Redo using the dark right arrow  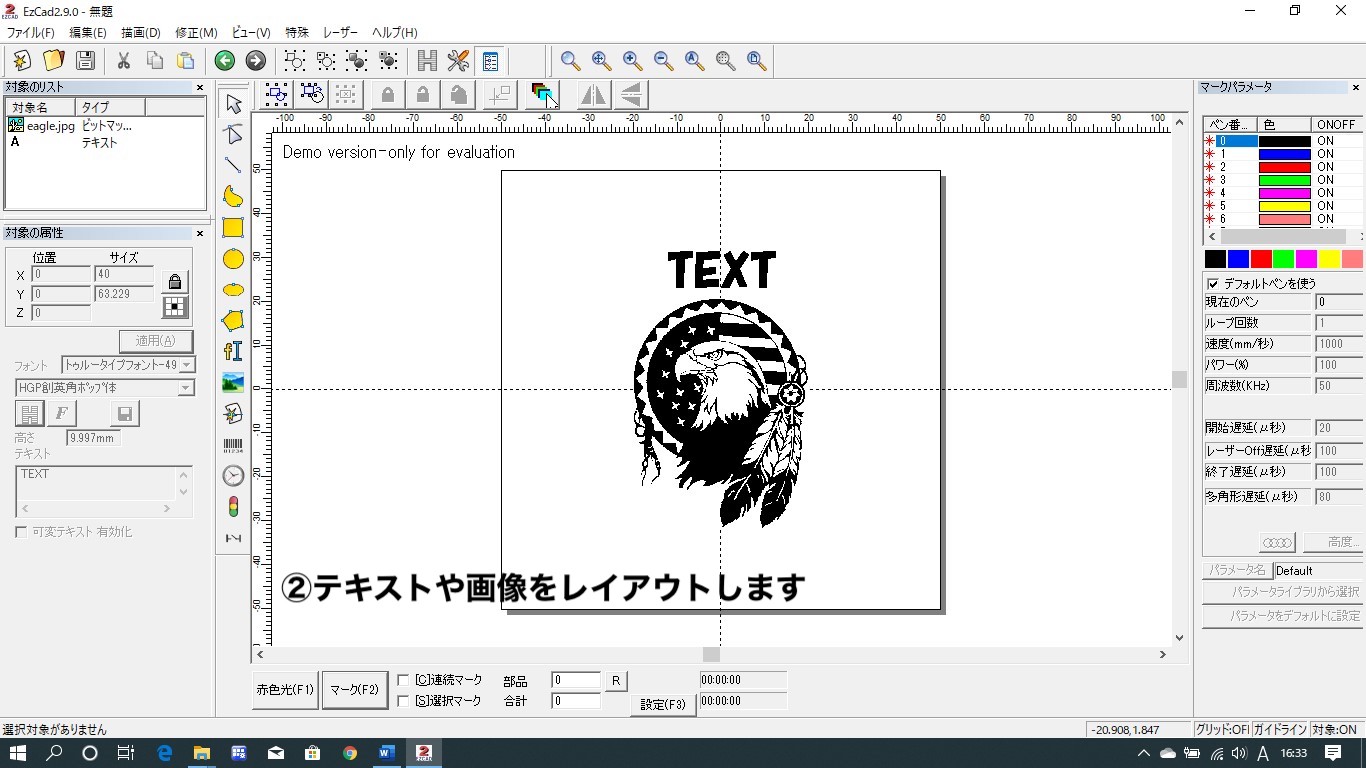point(256,61)
